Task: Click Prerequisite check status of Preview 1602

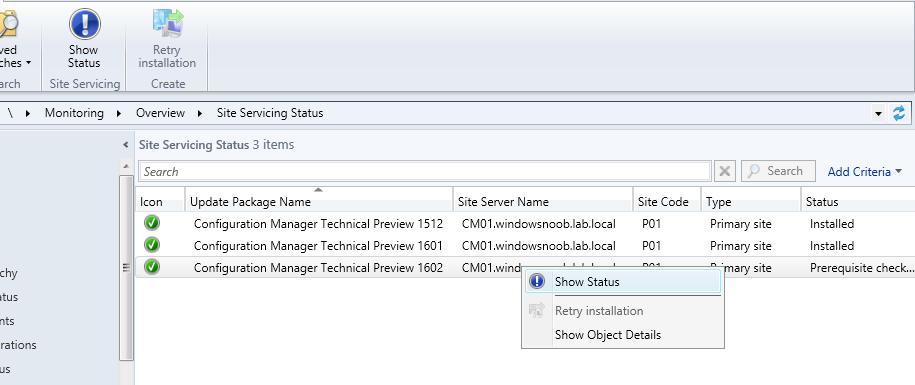Action: pos(862,268)
